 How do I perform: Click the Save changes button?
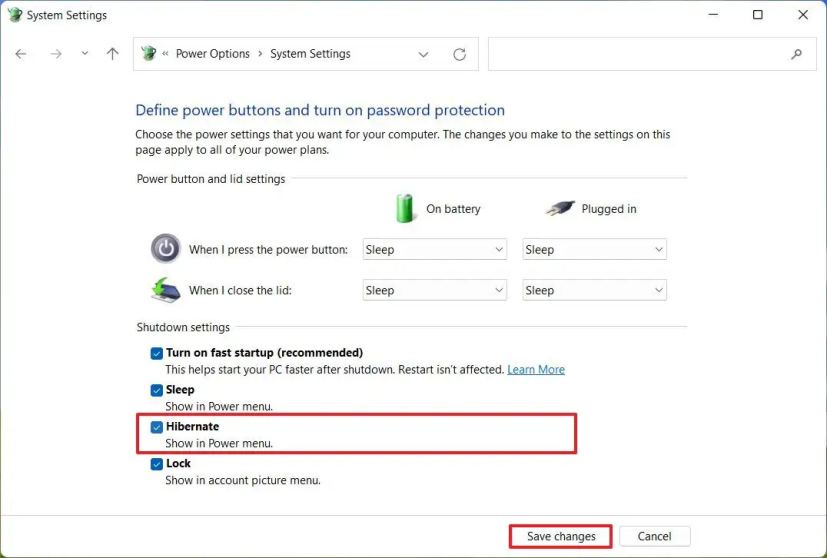(561, 536)
